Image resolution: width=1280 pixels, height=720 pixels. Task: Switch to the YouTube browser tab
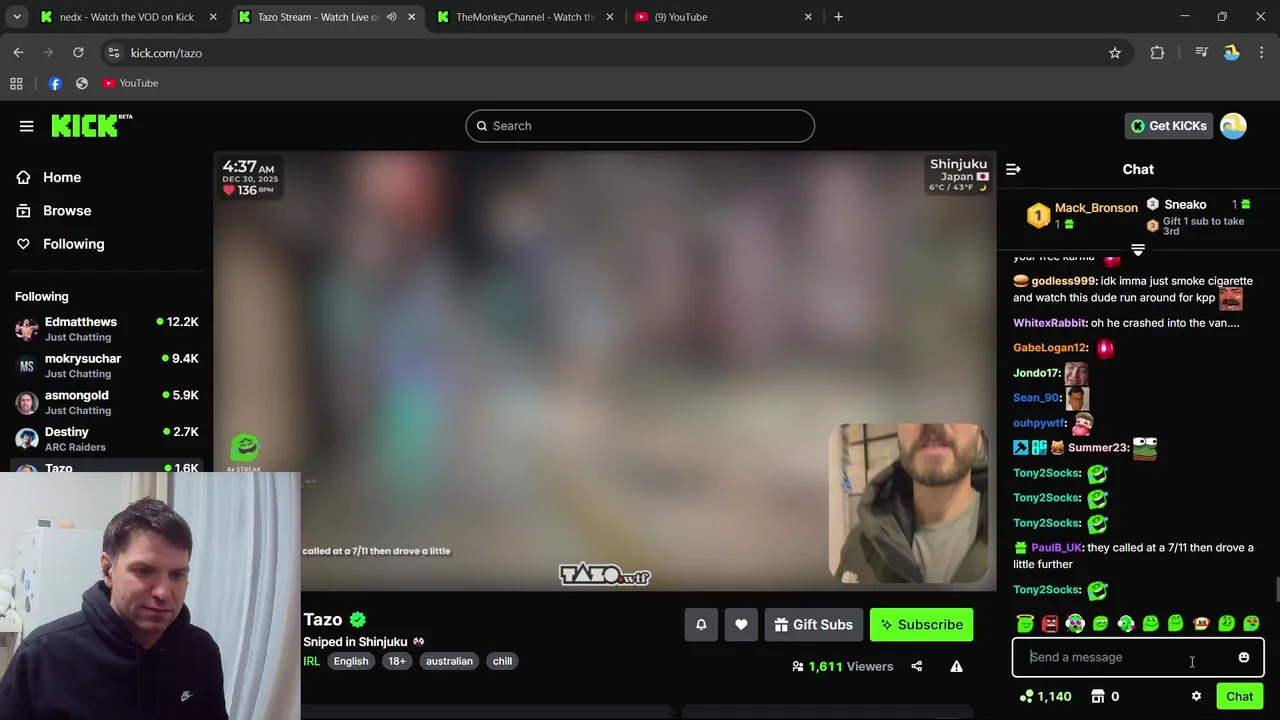(724, 17)
